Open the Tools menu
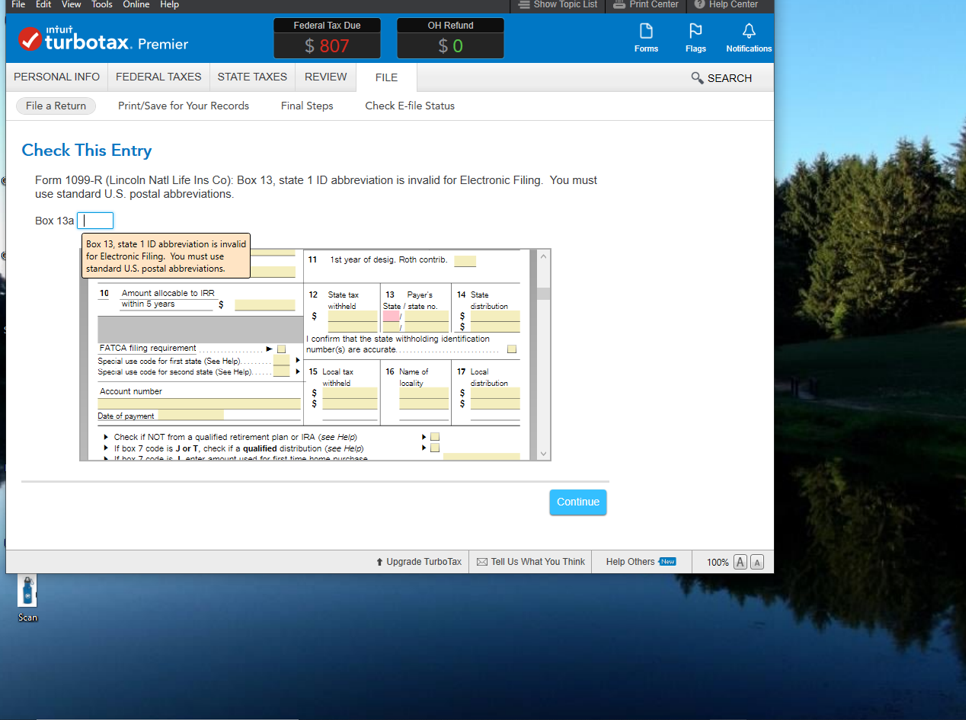 [x=101, y=5]
